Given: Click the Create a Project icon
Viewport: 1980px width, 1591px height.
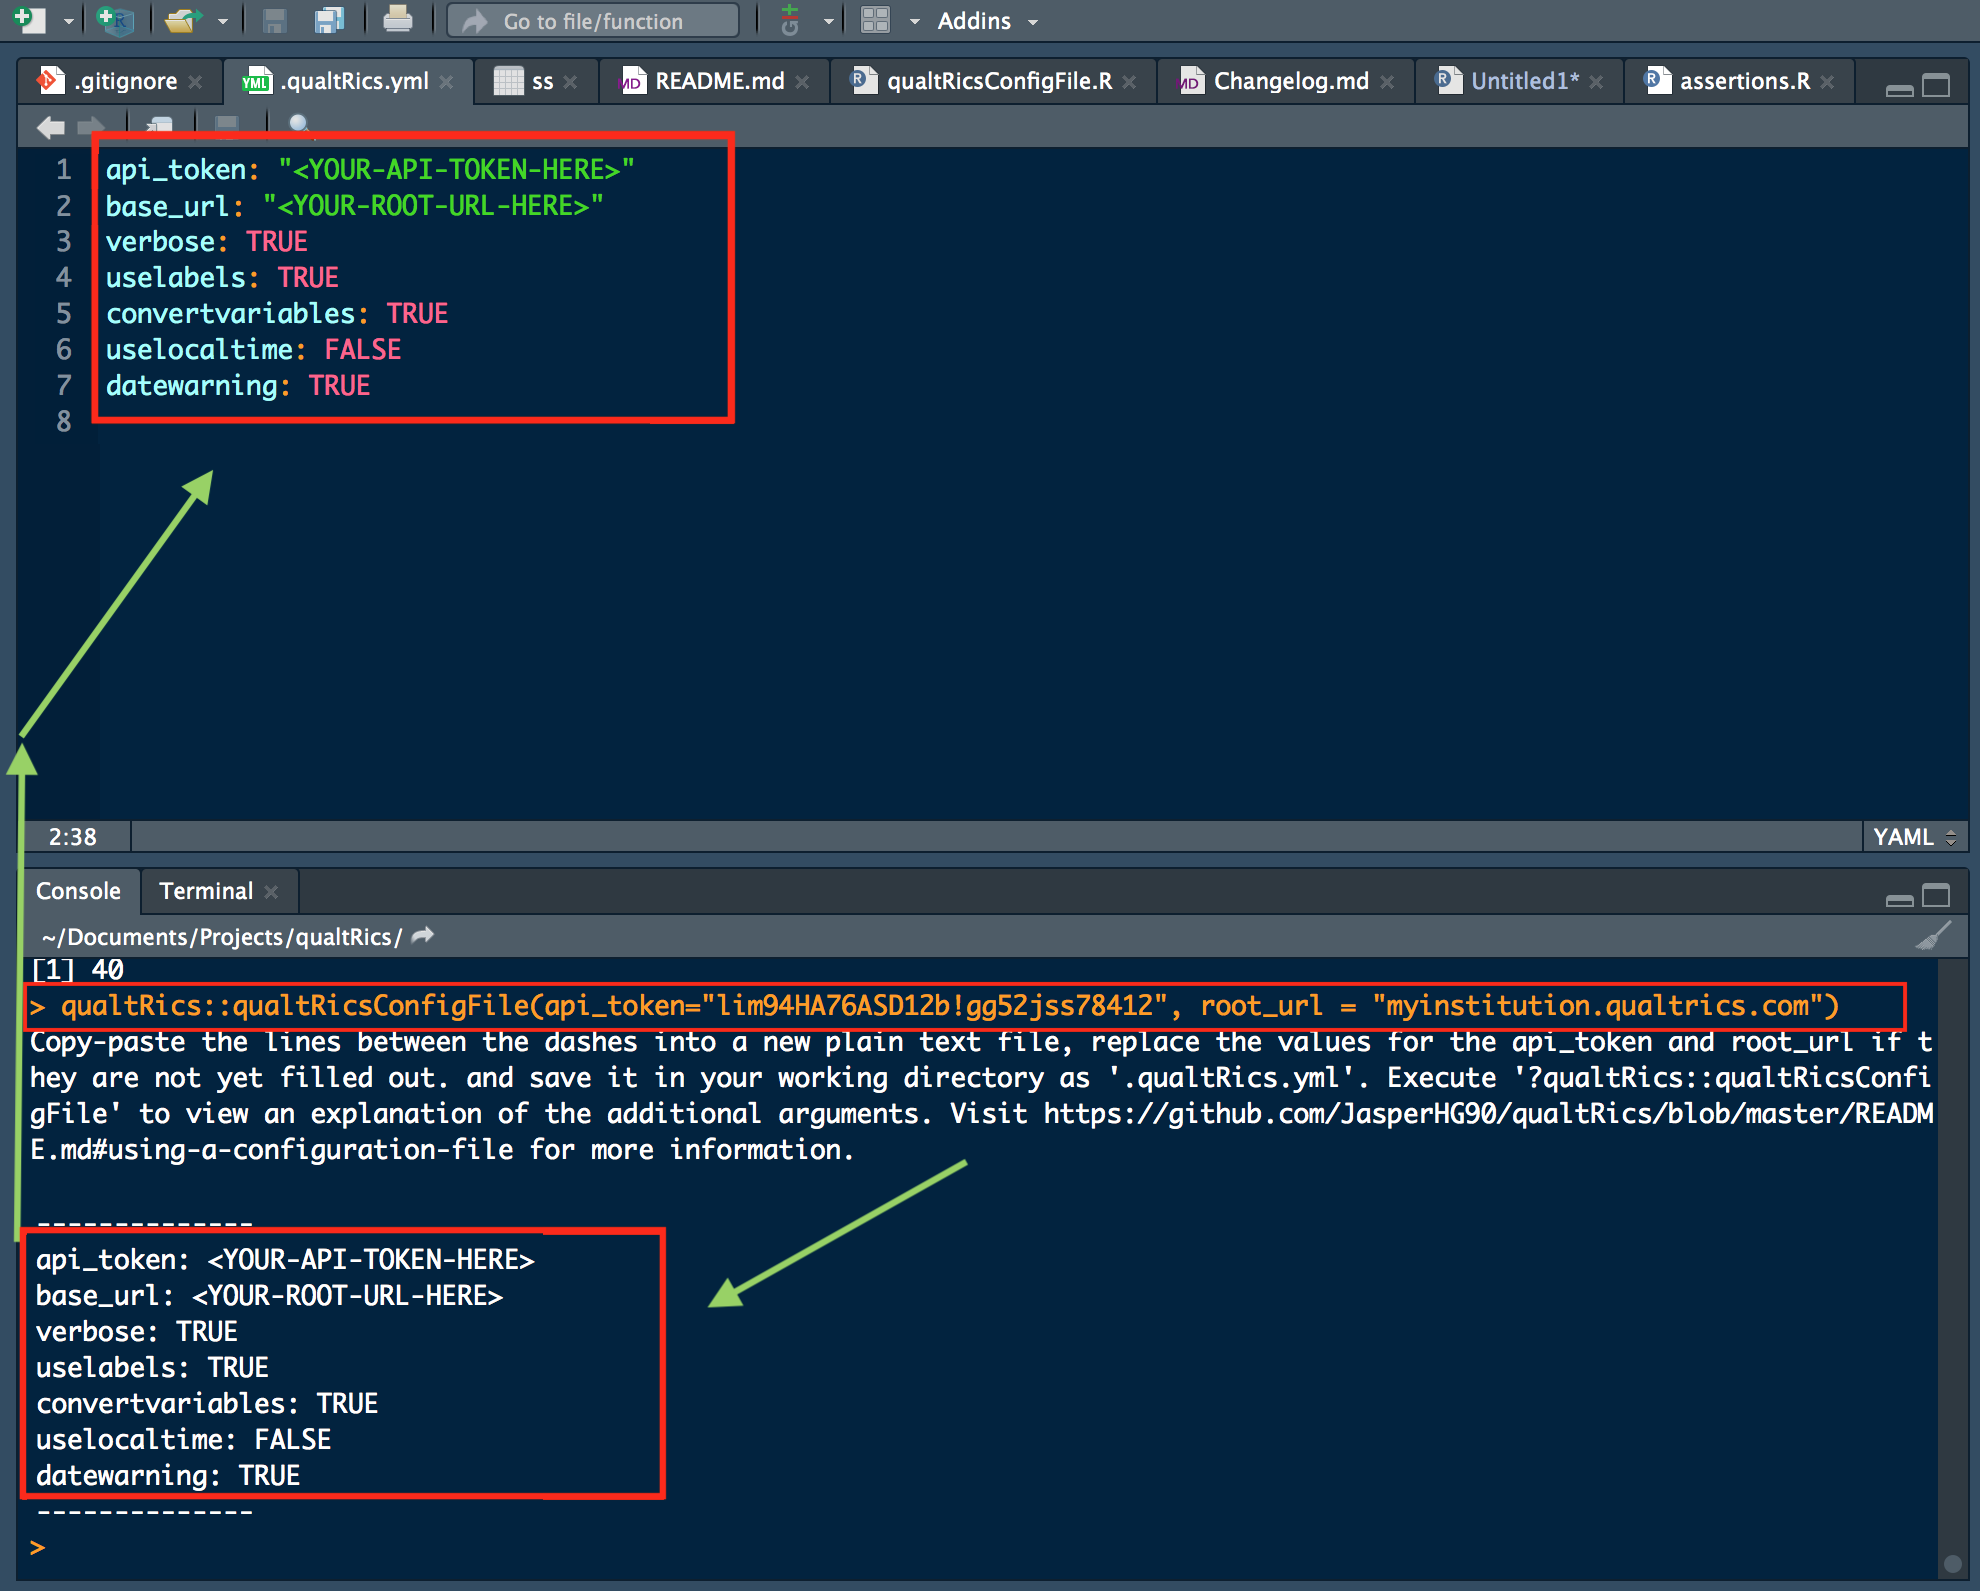Looking at the screenshot, I should point(116,20).
